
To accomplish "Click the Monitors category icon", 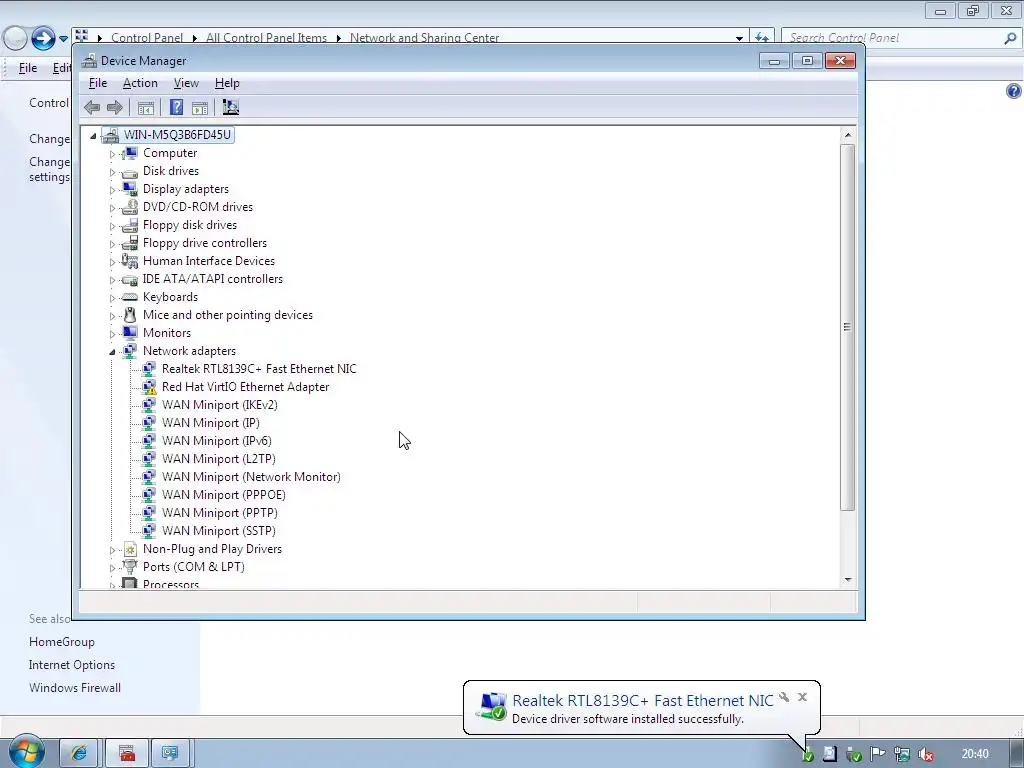I will click(x=130, y=333).
